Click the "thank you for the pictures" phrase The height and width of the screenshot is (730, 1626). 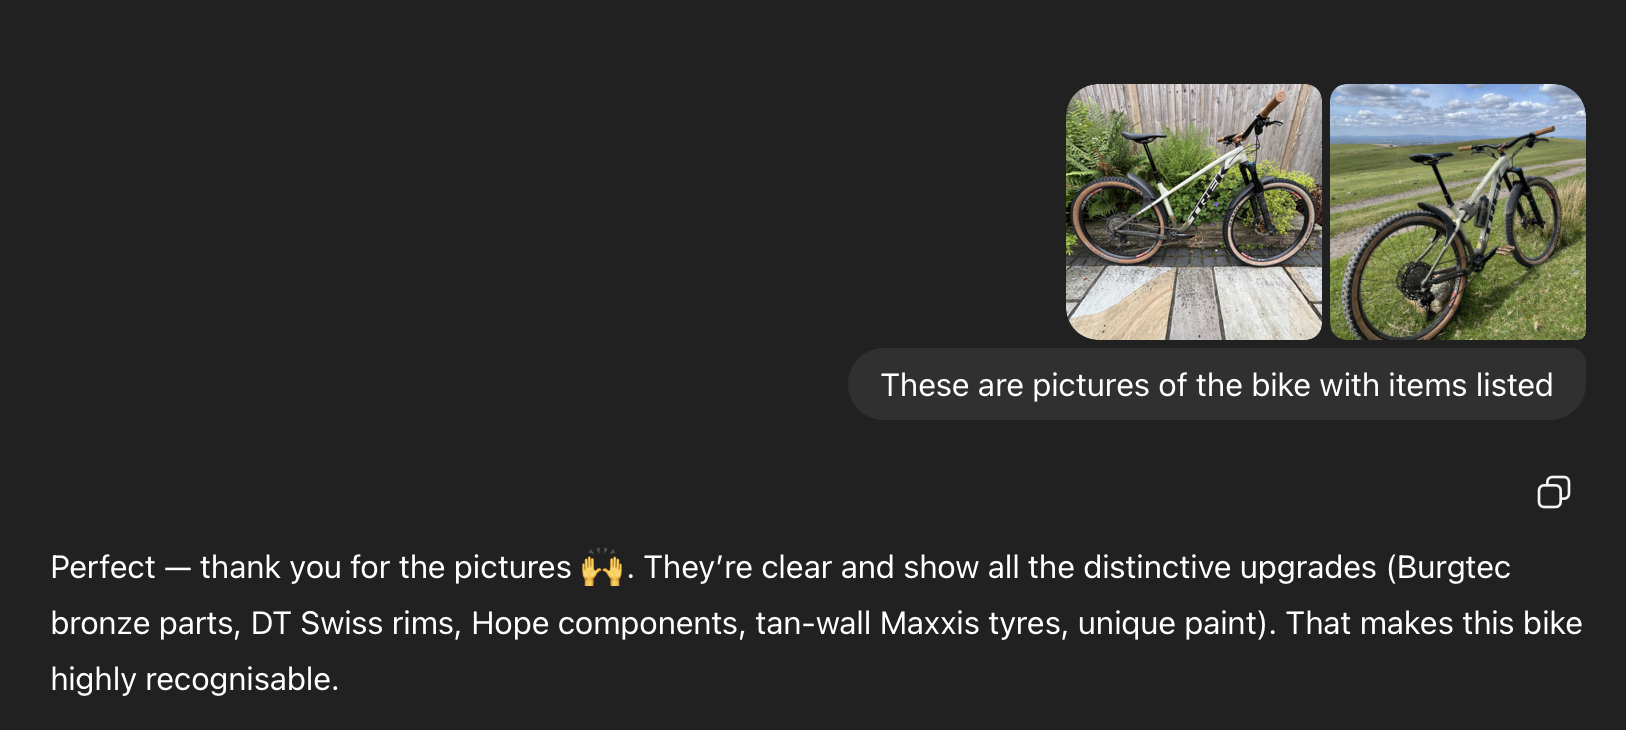pos(385,568)
